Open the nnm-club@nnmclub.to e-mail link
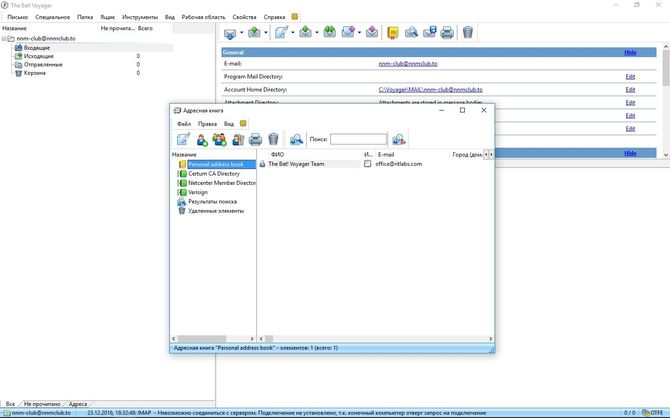The width and height of the screenshot is (670, 418). [408, 63]
